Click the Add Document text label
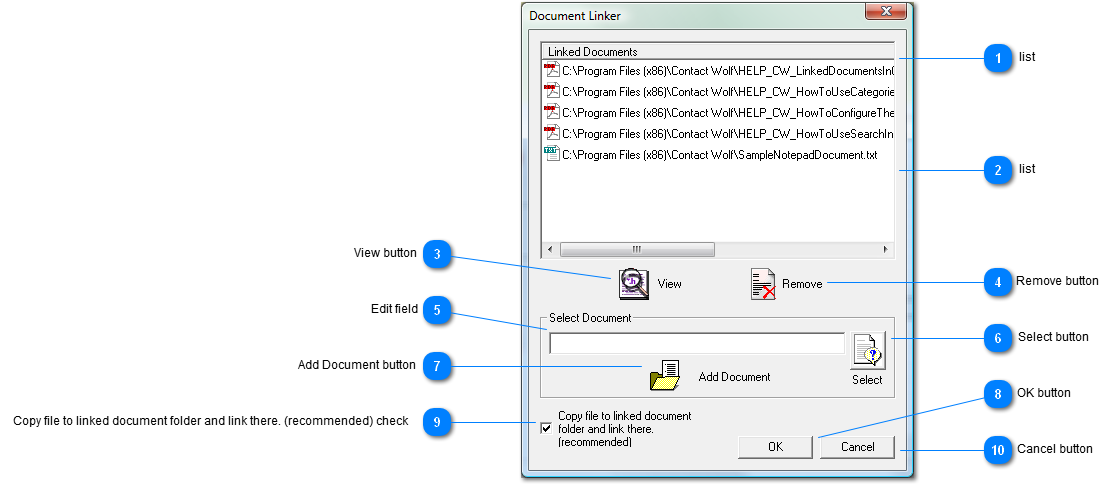 734,377
